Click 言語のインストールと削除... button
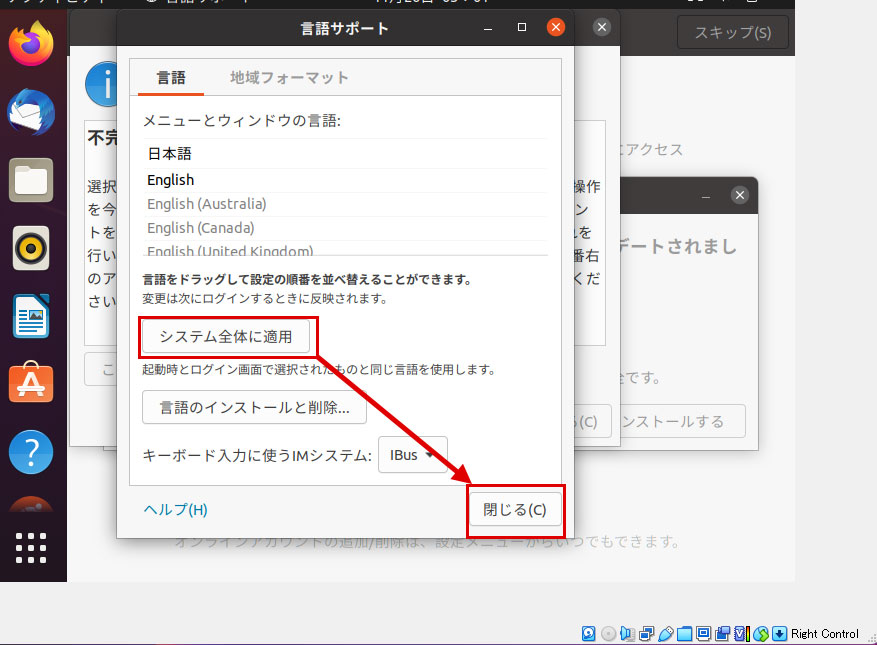 pyautogui.click(x=254, y=407)
